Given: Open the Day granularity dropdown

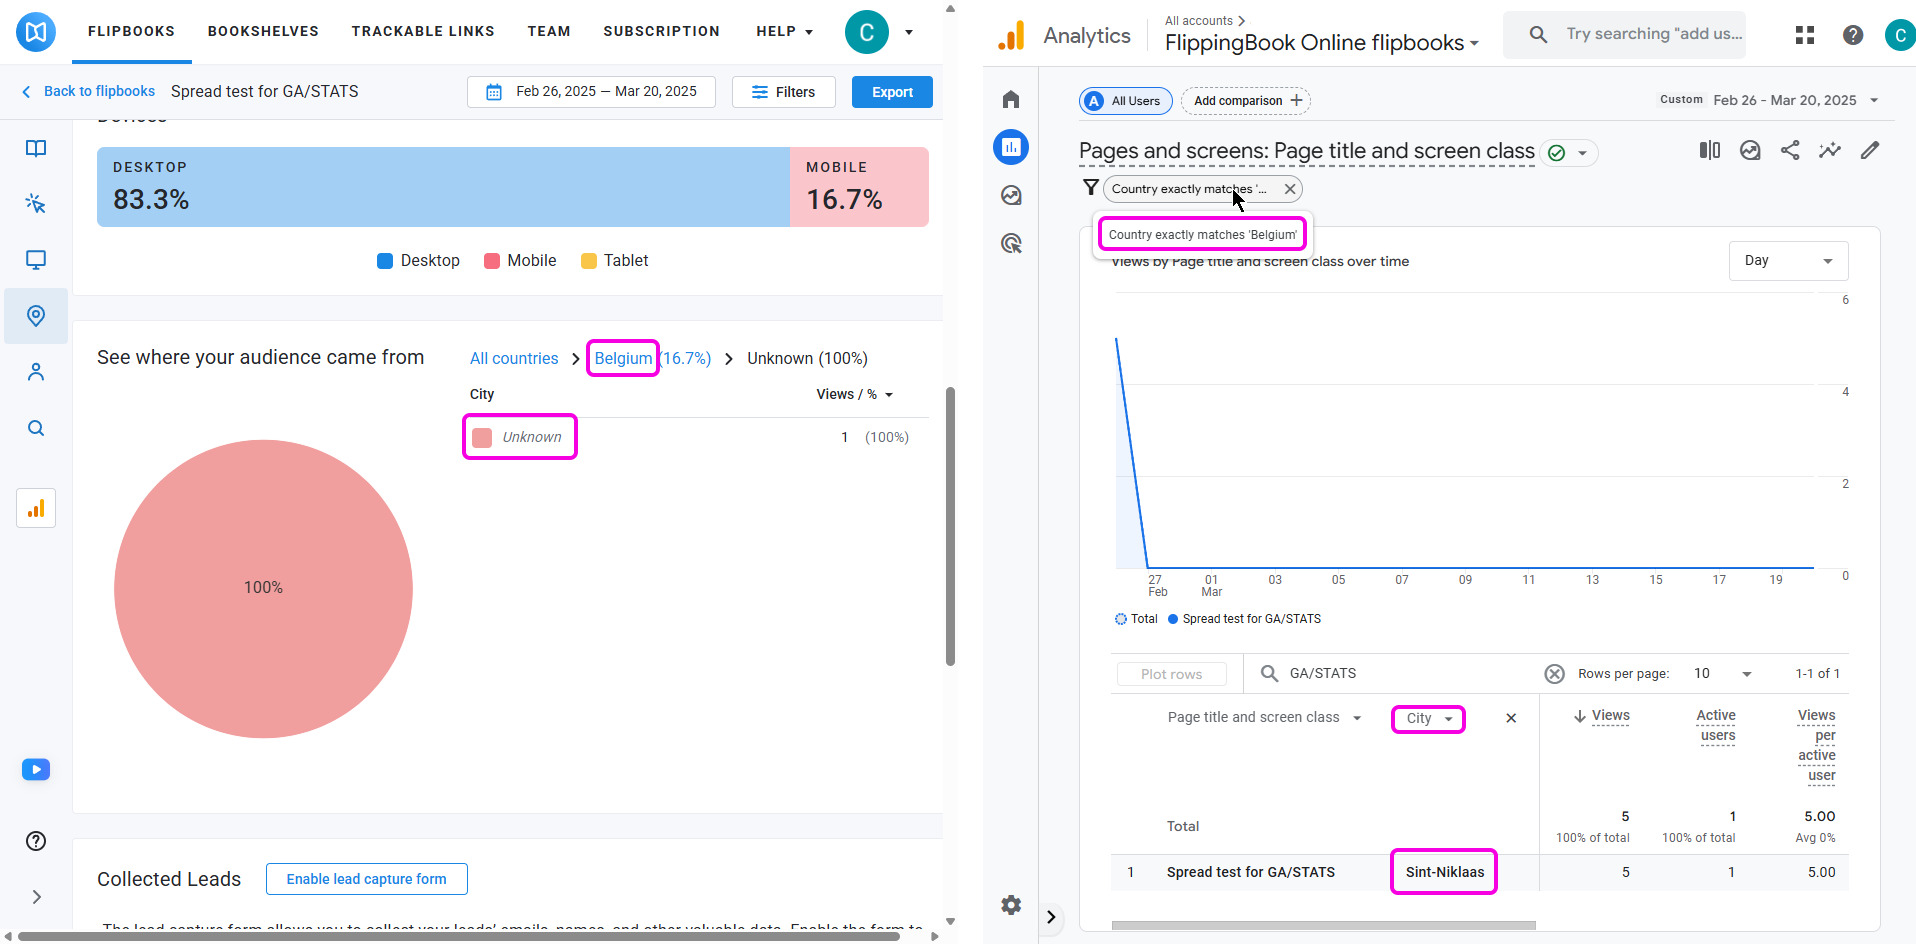Looking at the screenshot, I should pos(1788,261).
